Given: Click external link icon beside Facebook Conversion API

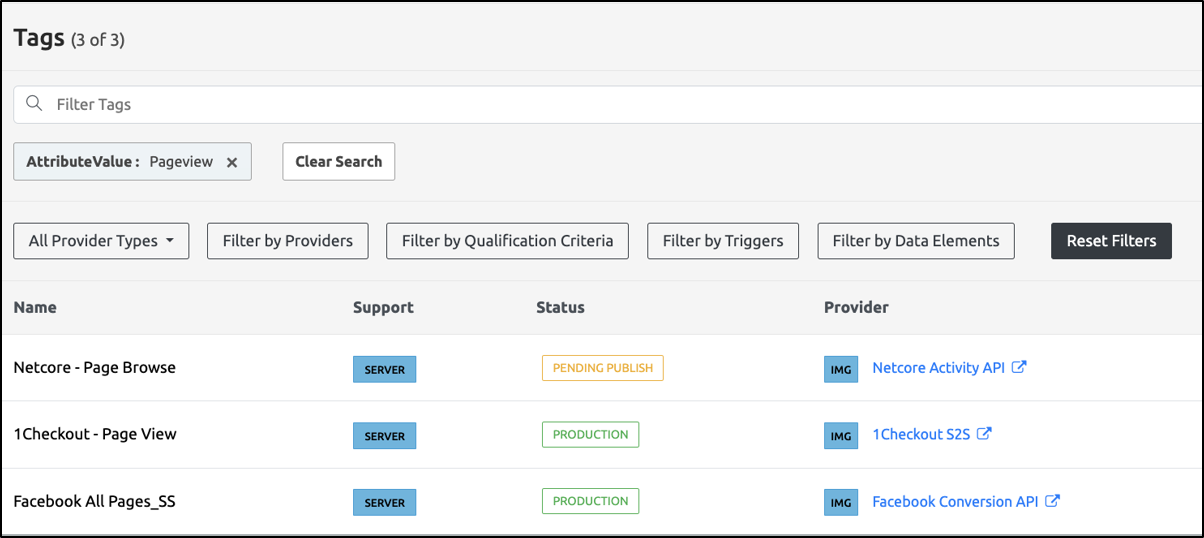Looking at the screenshot, I should pyautogui.click(x=1052, y=501).
